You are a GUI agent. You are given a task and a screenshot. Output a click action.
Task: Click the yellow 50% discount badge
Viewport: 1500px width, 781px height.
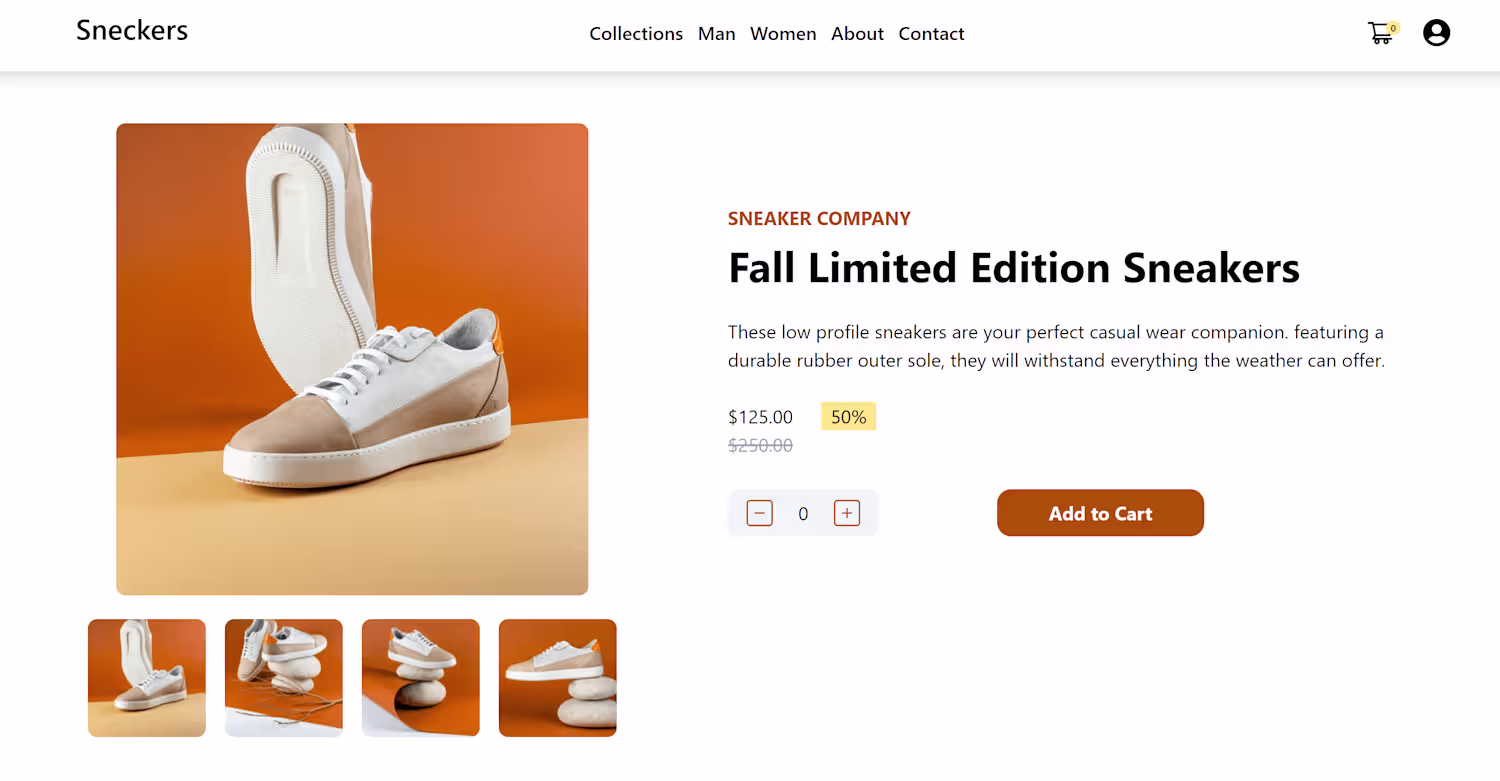(848, 417)
